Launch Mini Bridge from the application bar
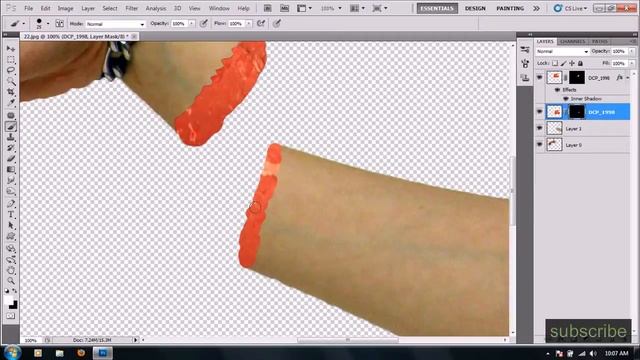 coord(284,8)
